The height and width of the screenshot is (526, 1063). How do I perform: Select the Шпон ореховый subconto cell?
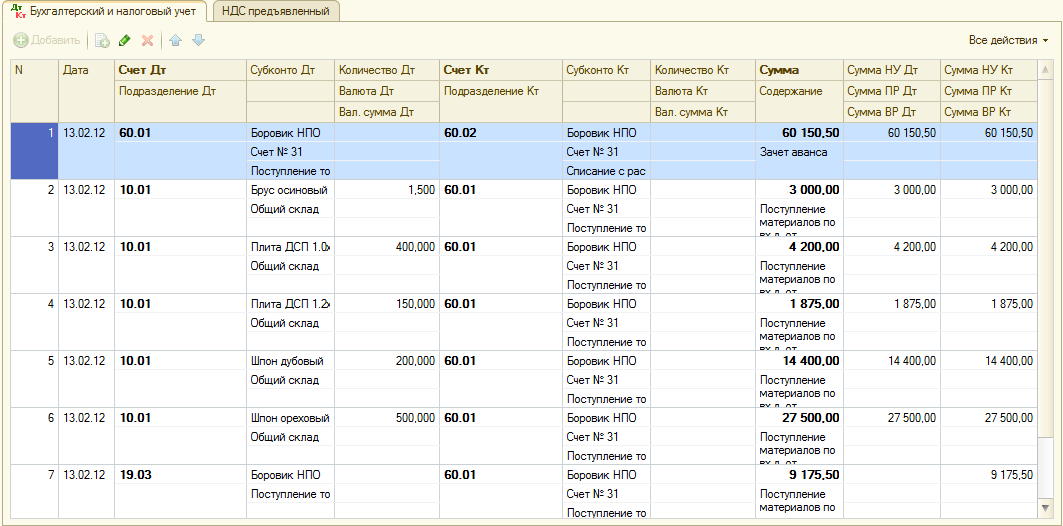(x=290, y=418)
